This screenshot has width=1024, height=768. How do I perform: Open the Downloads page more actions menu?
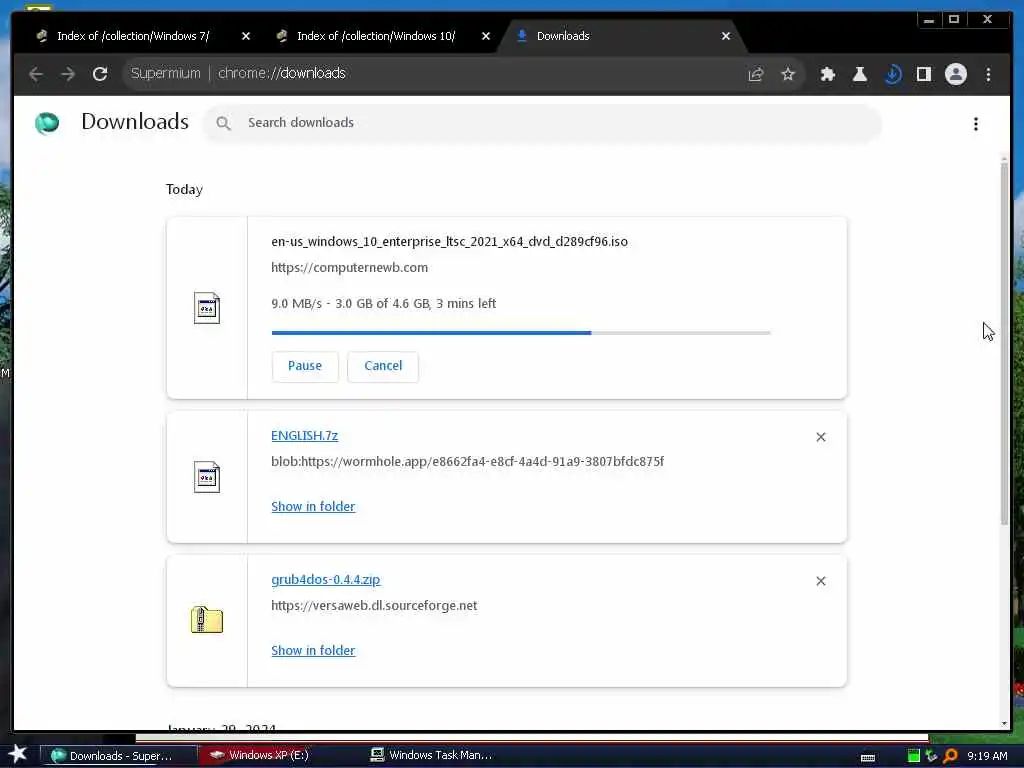[976, 124]
